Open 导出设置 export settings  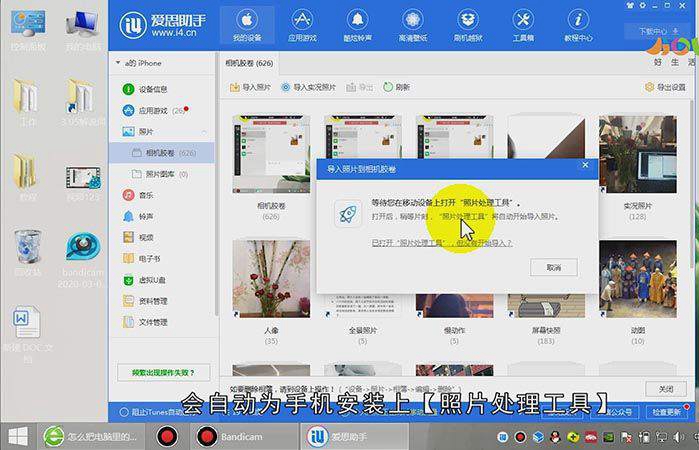pyautogui.click(x=665, y=87)
